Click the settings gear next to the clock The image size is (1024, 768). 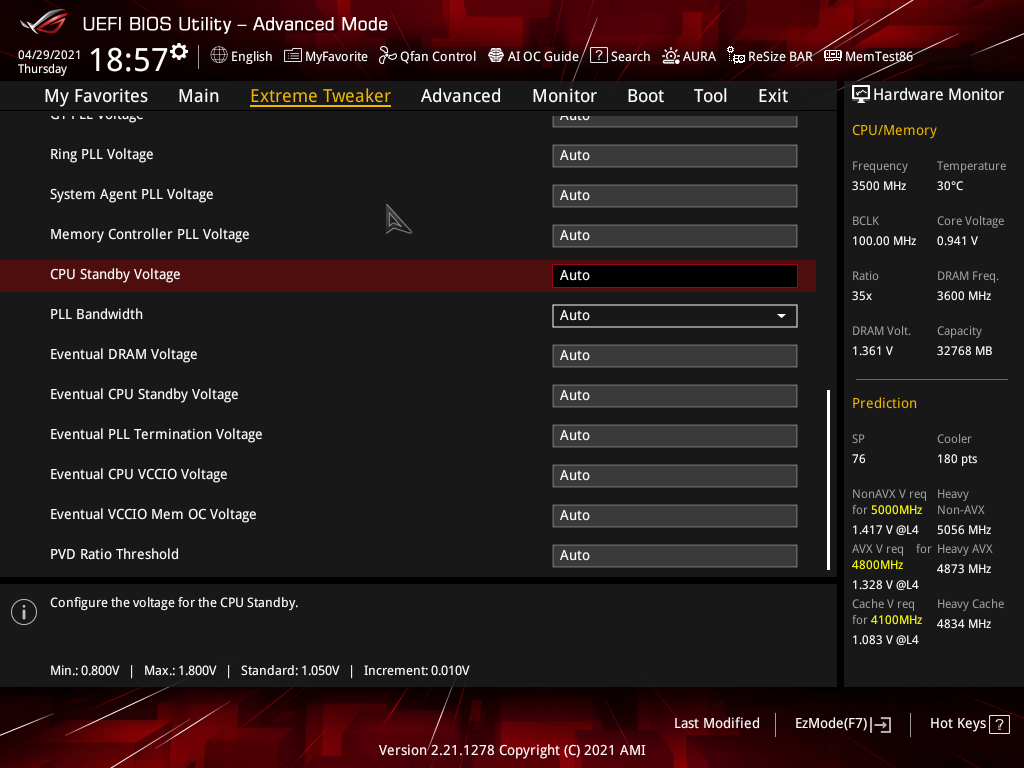coord(179,52)
